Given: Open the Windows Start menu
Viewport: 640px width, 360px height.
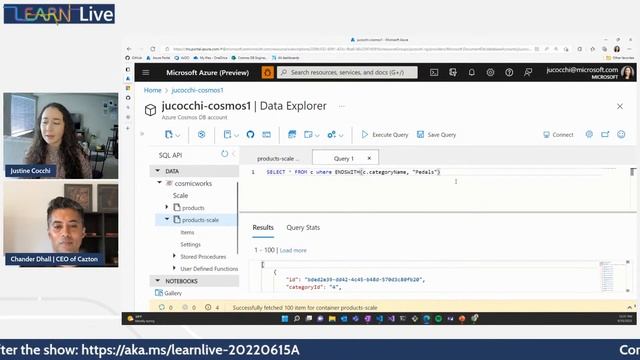Looking at the screenshot, I should click(284, 319).
